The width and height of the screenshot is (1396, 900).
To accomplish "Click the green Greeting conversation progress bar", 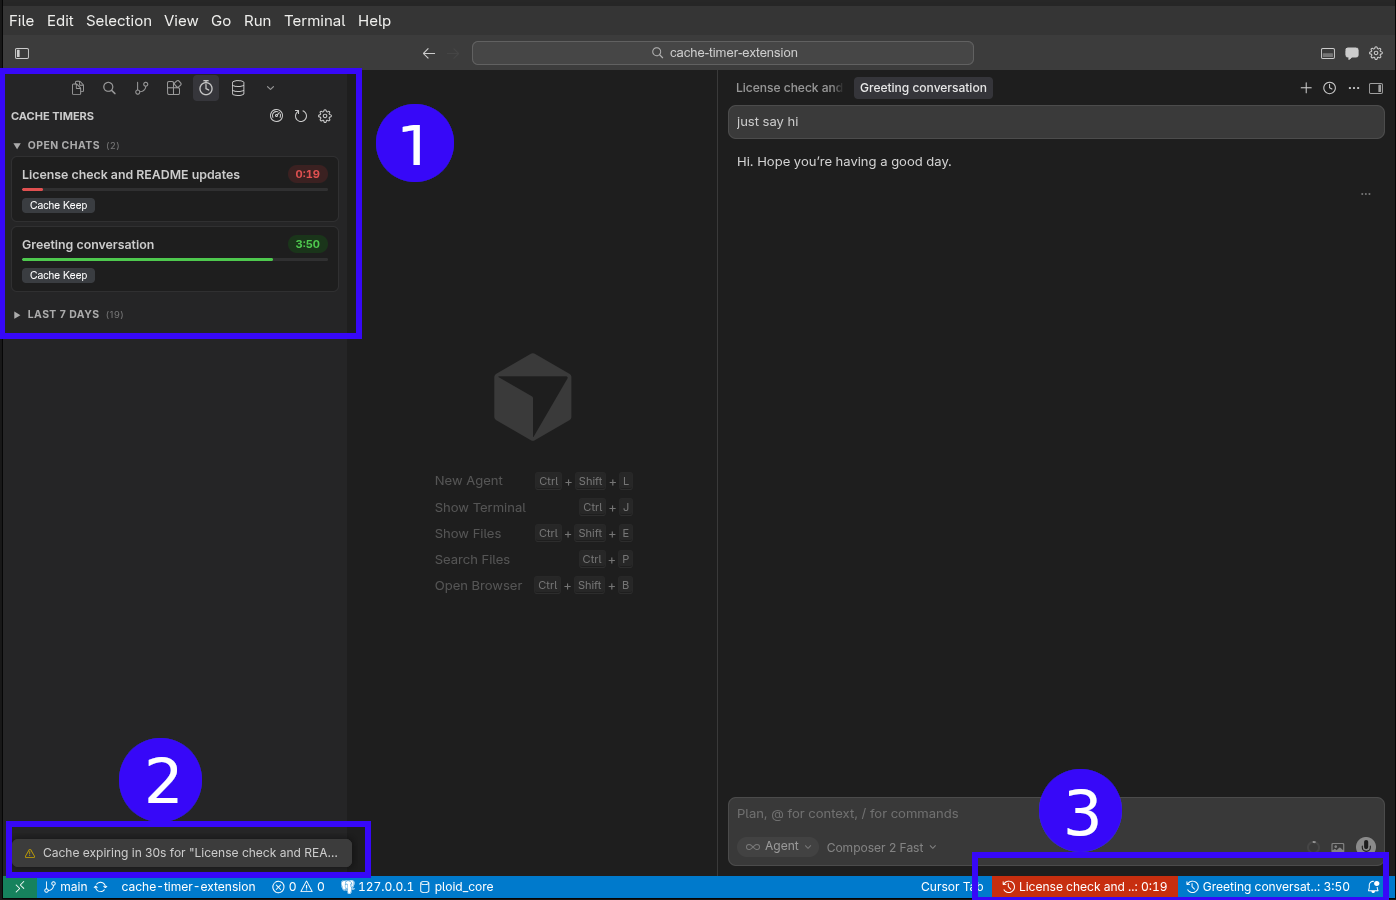I will [x=175, y=259].
